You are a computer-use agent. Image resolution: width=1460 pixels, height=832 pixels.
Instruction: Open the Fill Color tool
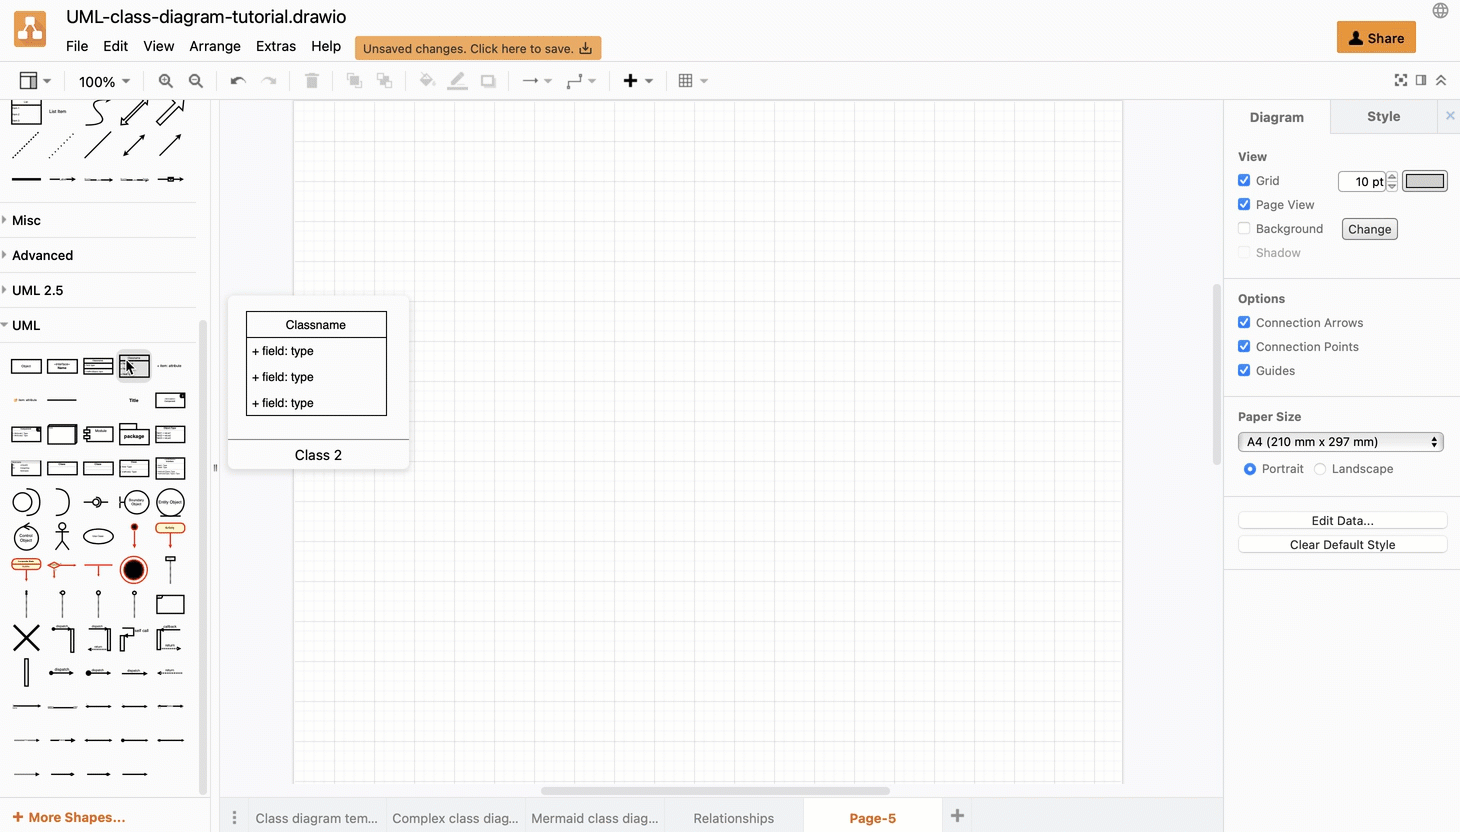(427, 81)
